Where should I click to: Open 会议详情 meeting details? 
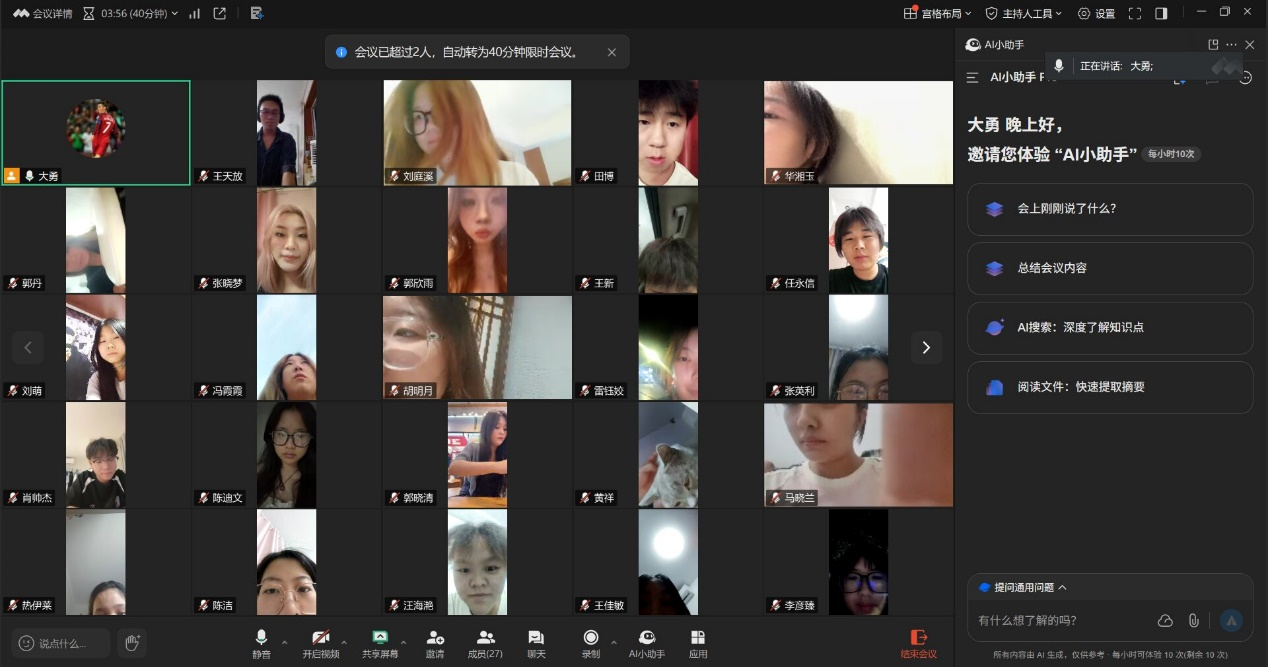(43, 14)
